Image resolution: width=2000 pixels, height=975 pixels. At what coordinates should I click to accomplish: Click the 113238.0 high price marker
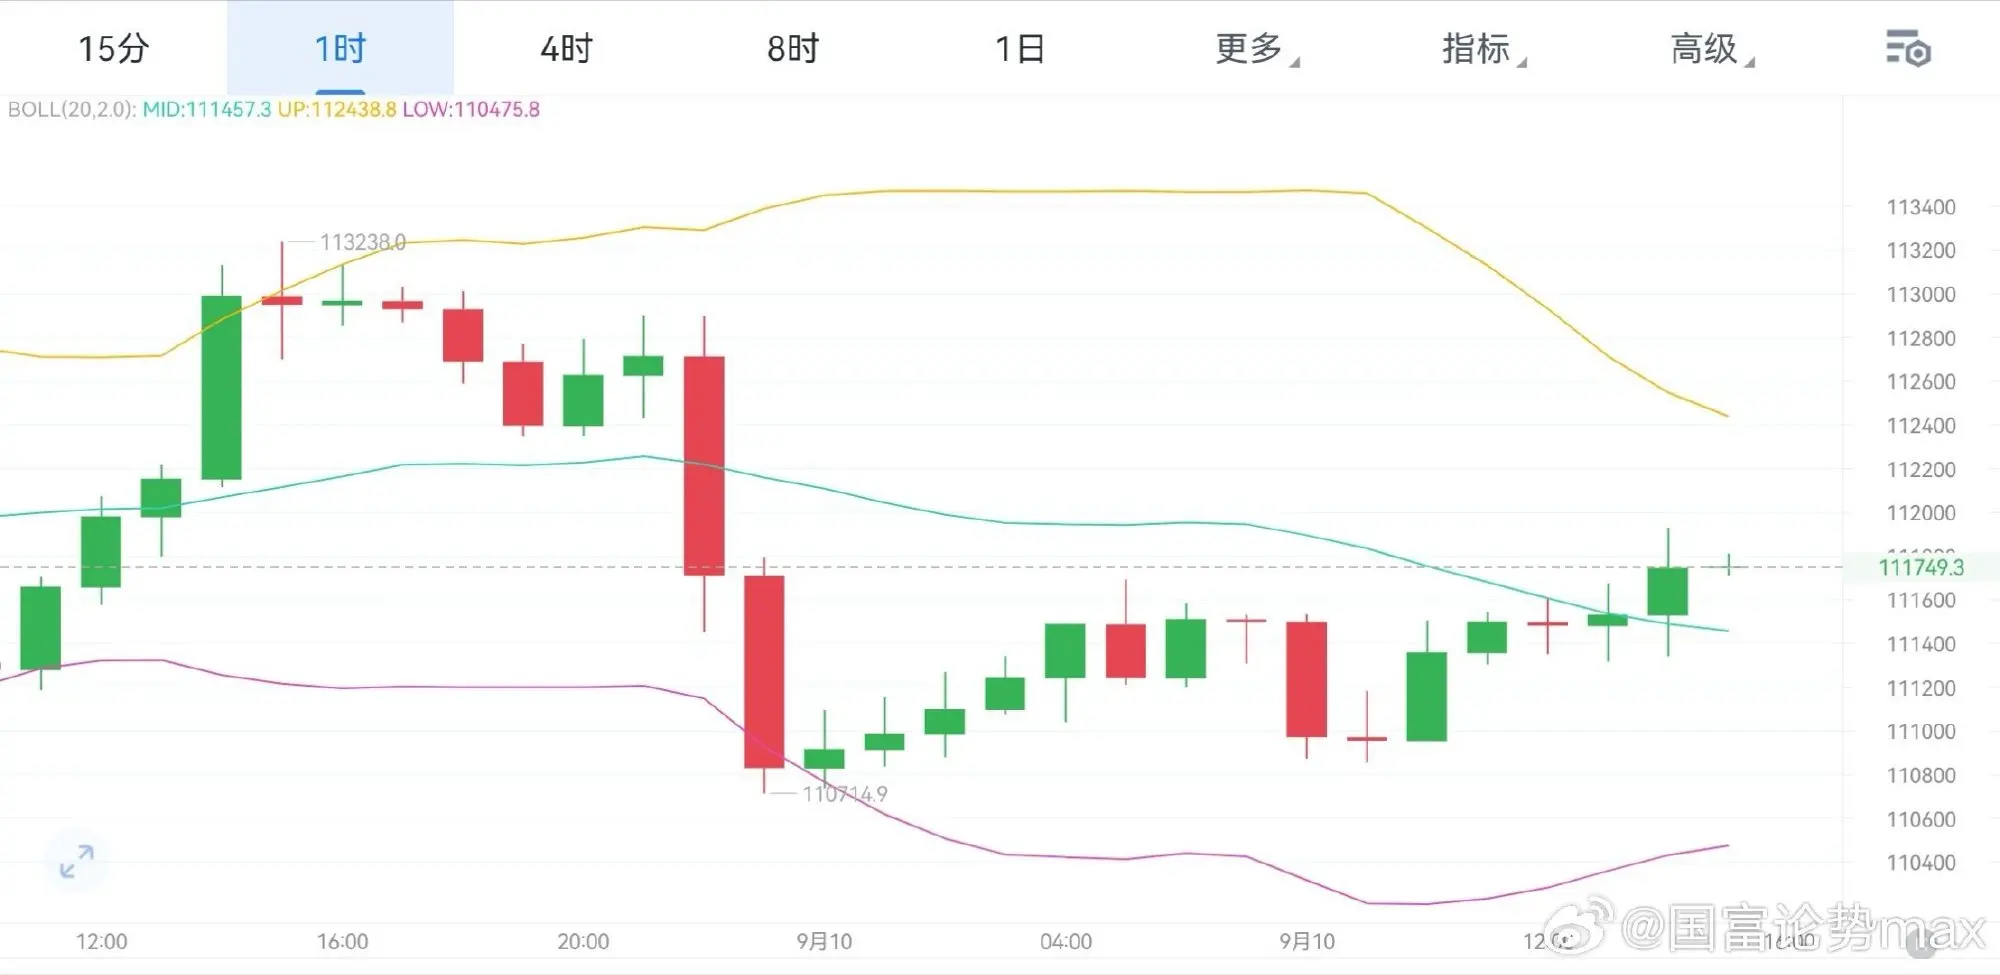coord(362,242)
